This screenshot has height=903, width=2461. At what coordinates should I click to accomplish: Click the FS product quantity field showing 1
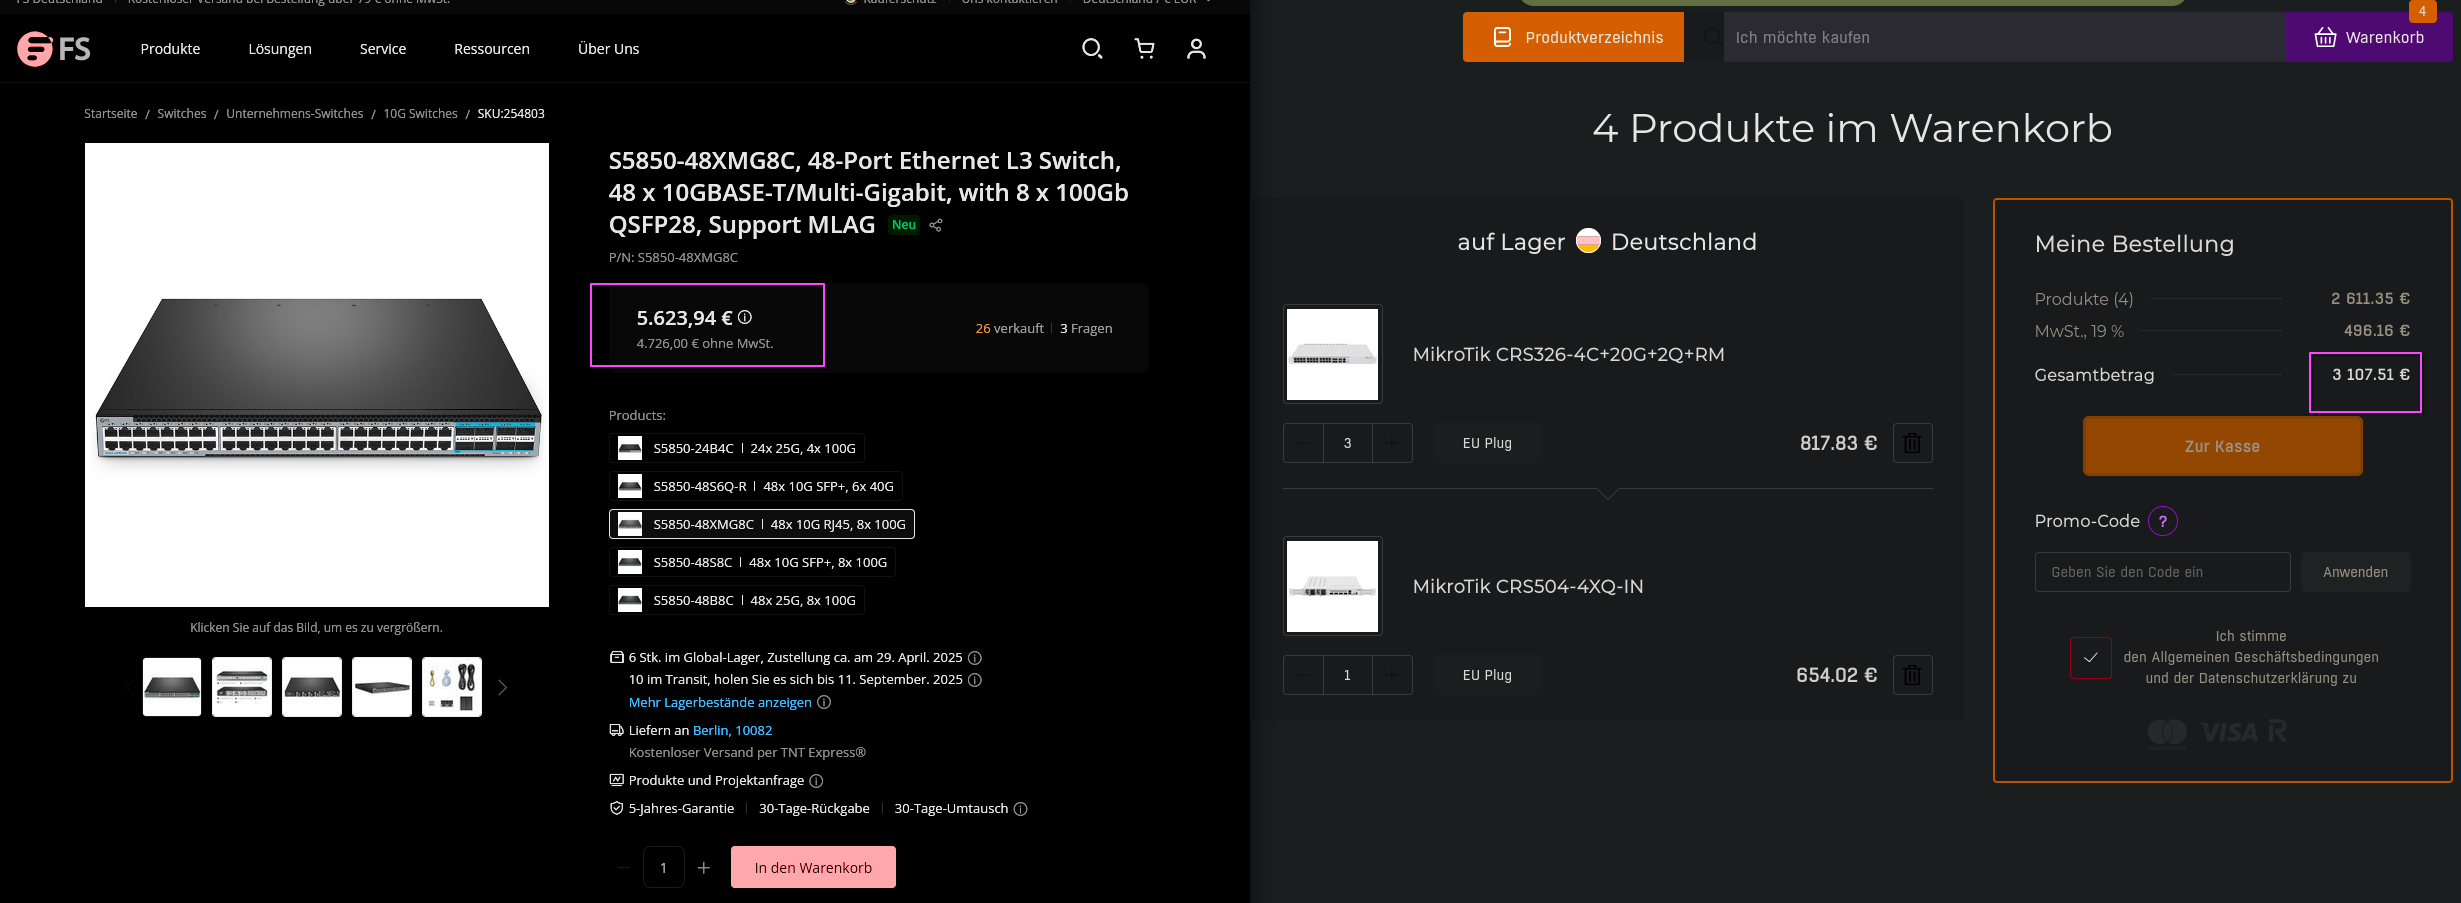pyautogui.click(x=663, y=867)
